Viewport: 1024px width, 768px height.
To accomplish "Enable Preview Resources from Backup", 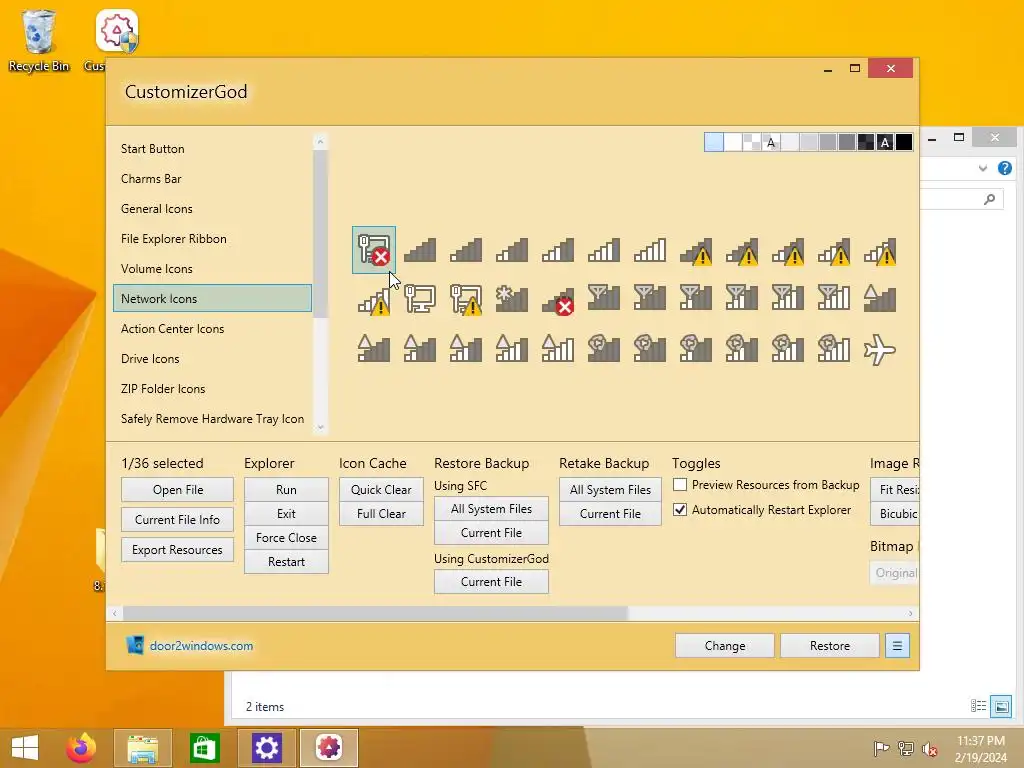I will (680, 485).
